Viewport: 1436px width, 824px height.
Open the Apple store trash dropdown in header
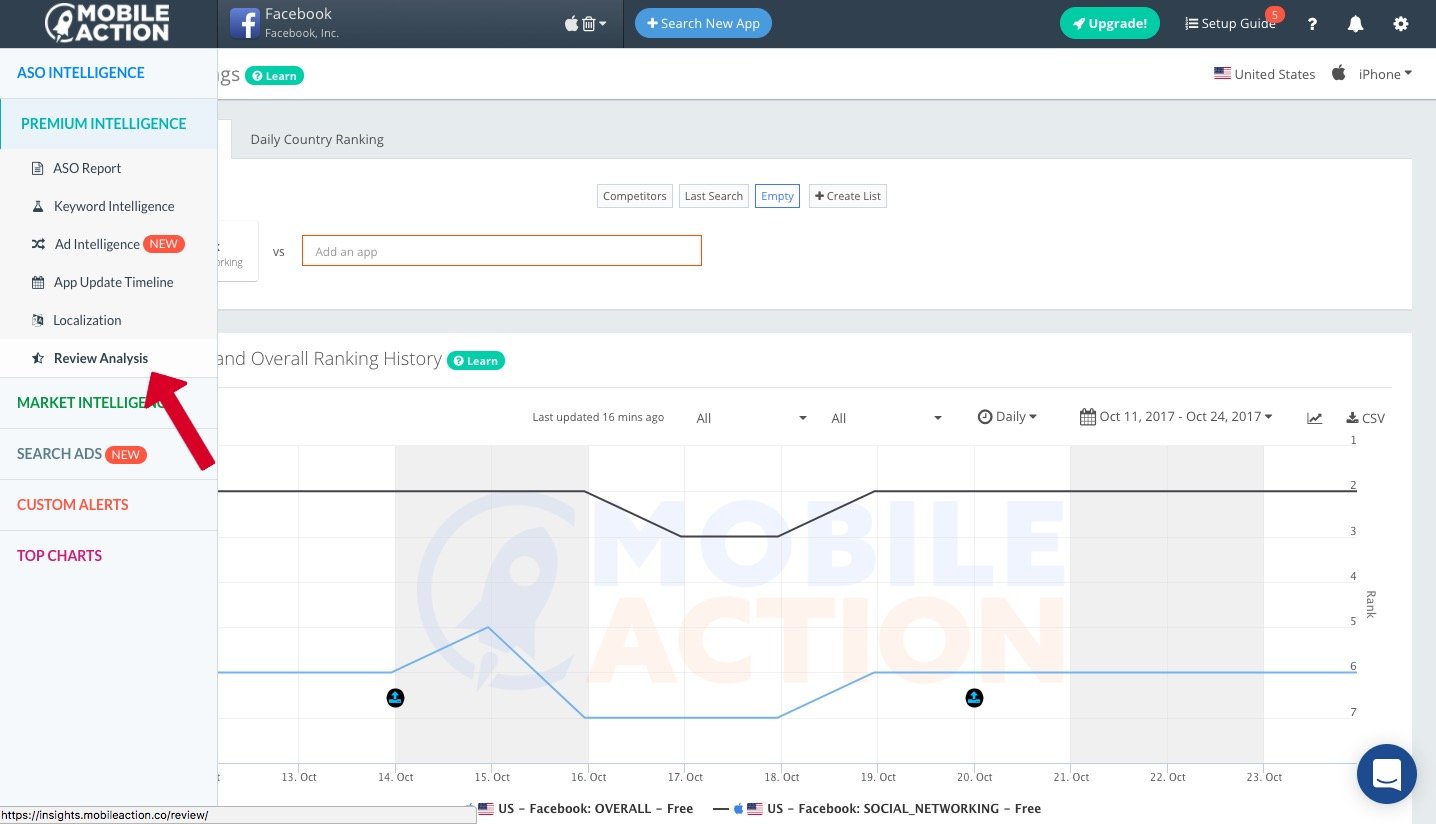coord(586,23)
